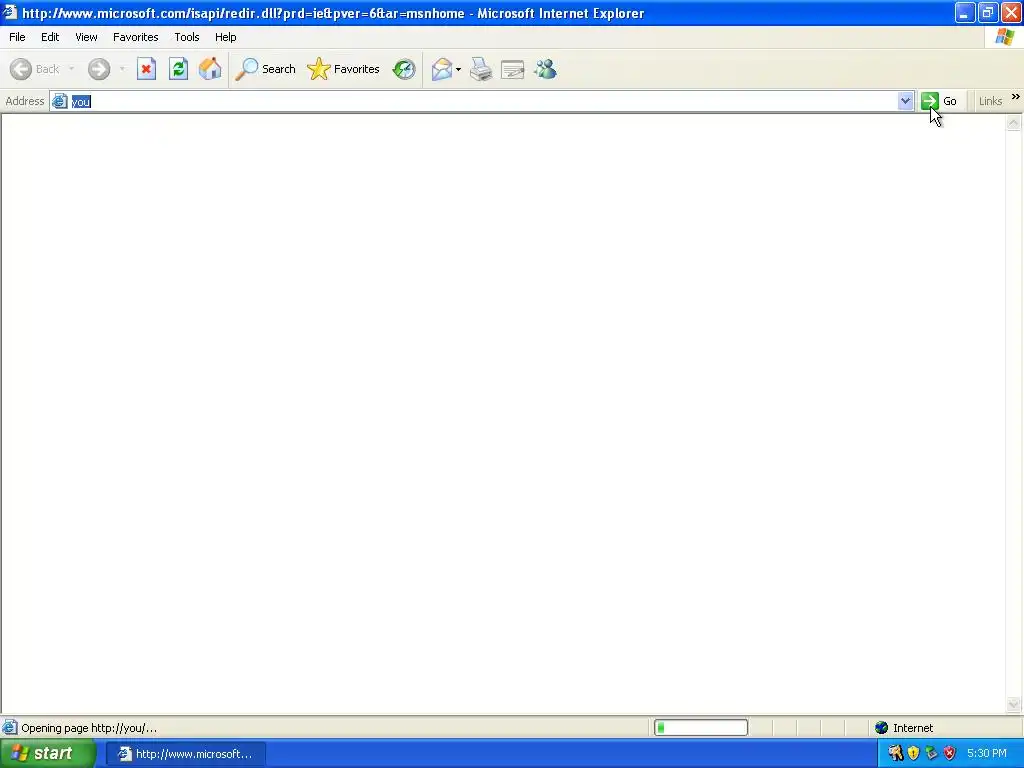1024x768 pixels.
Task: Stop page loading with red X icon
Action: pos(146,69)
